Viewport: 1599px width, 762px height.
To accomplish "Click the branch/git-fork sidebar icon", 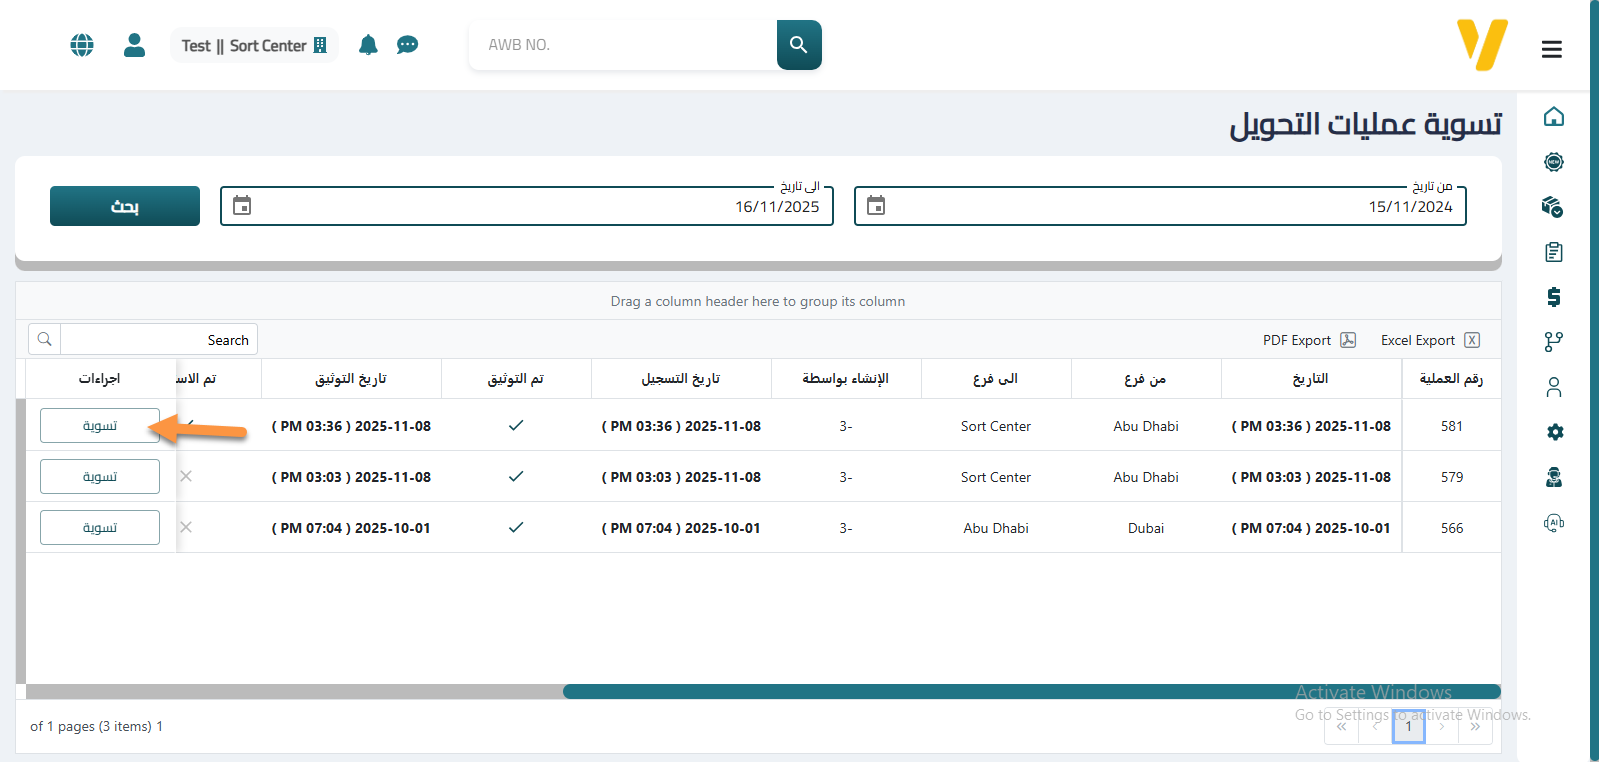I will (x=1553, y=342).
